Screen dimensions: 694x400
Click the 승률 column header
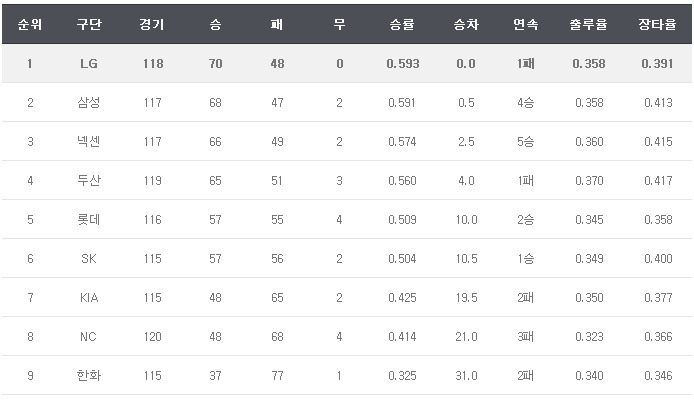[x=402, y=24]
